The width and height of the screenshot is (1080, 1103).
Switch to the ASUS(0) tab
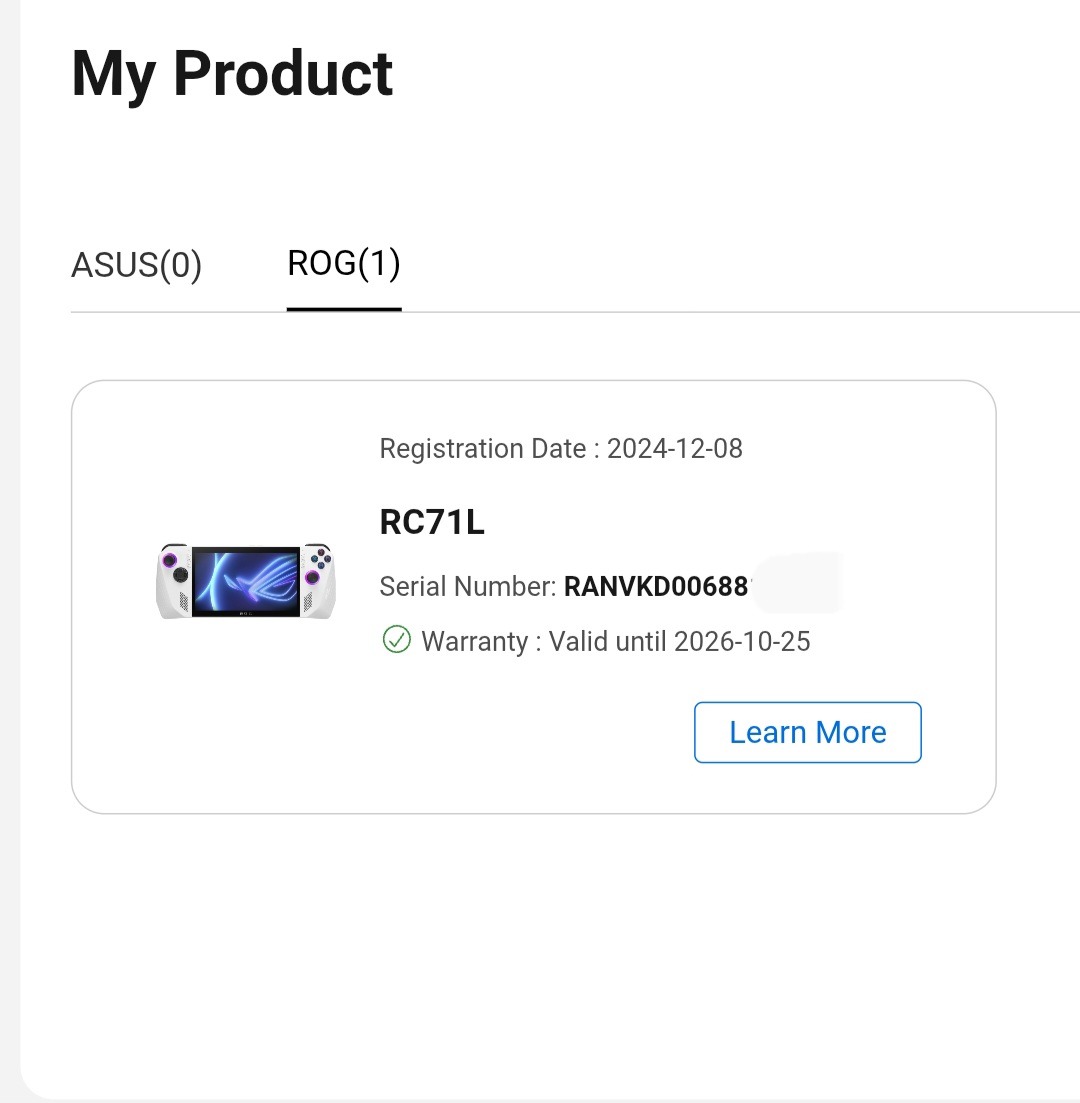tap(136, 265)
